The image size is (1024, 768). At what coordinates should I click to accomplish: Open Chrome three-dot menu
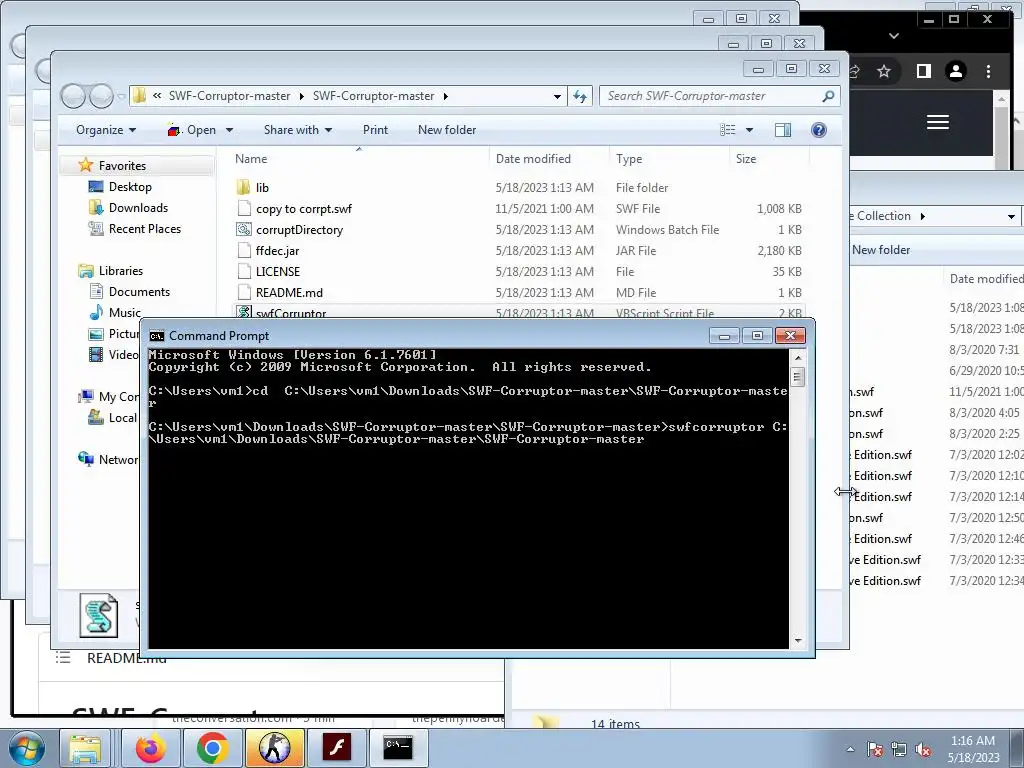pyautogui.click(x=988, y=71)
